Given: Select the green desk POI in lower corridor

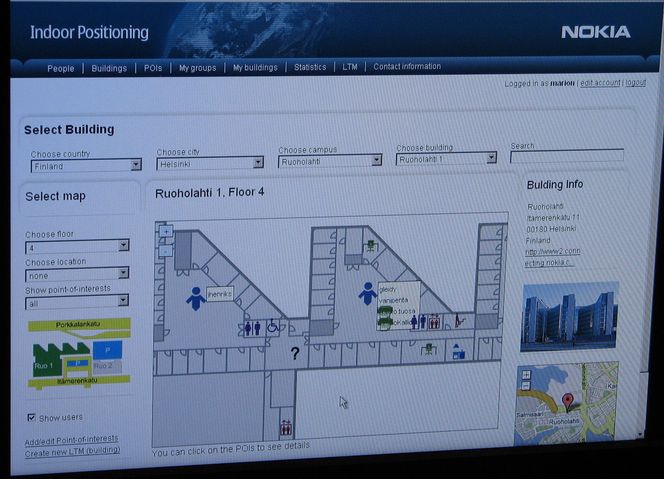Looking at the screenshot, I should 429,349.
